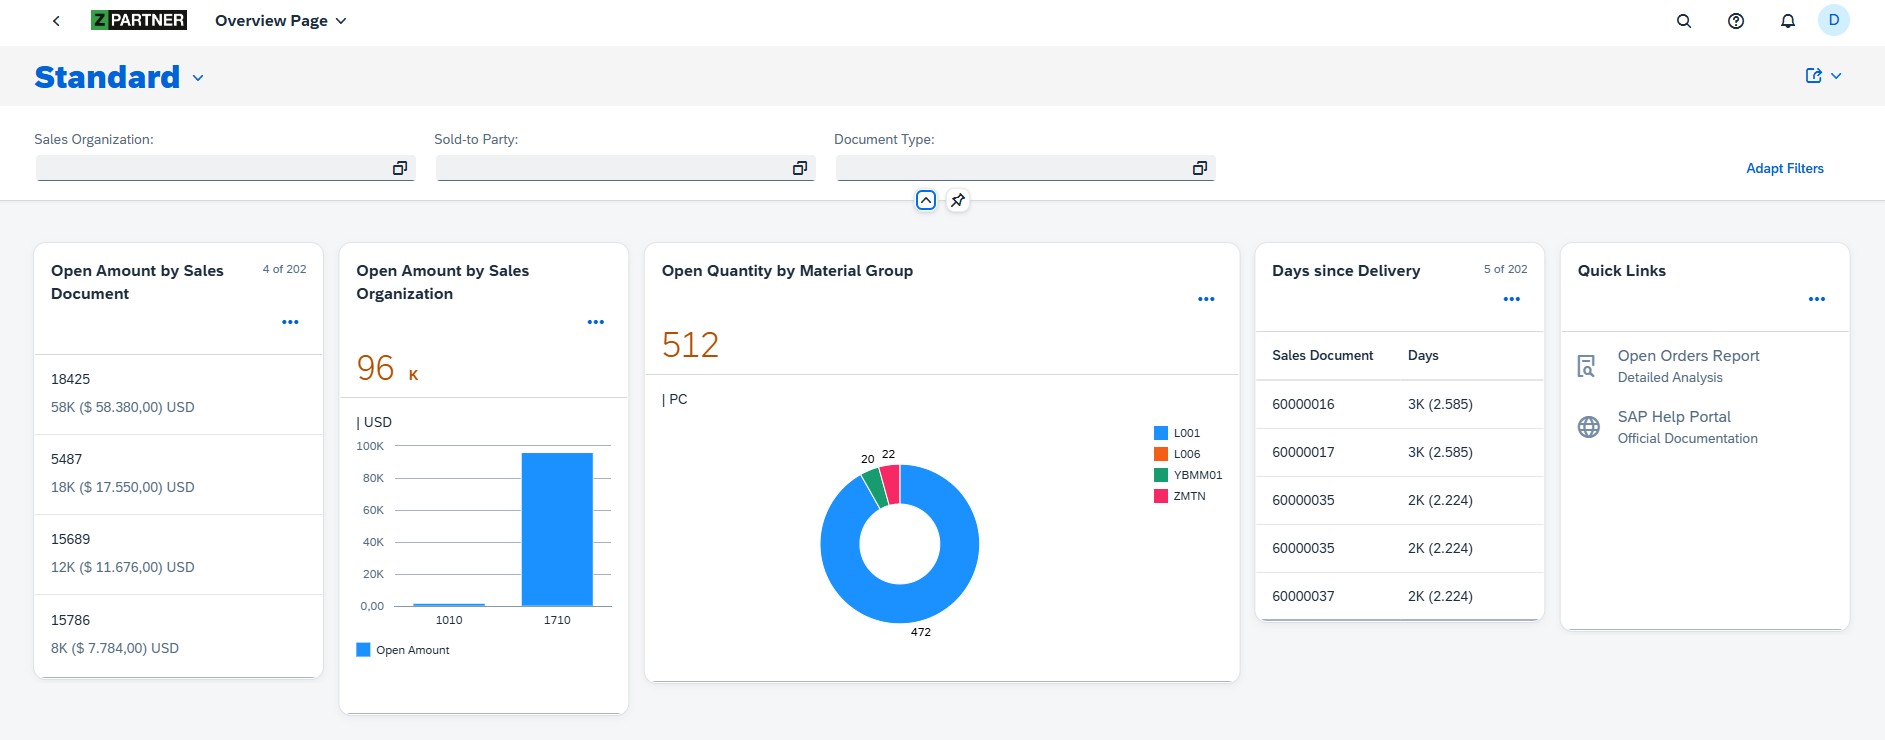Open value help for Sold-to Party
This screenshot has width=1885, height=740.
pos(800,168)
